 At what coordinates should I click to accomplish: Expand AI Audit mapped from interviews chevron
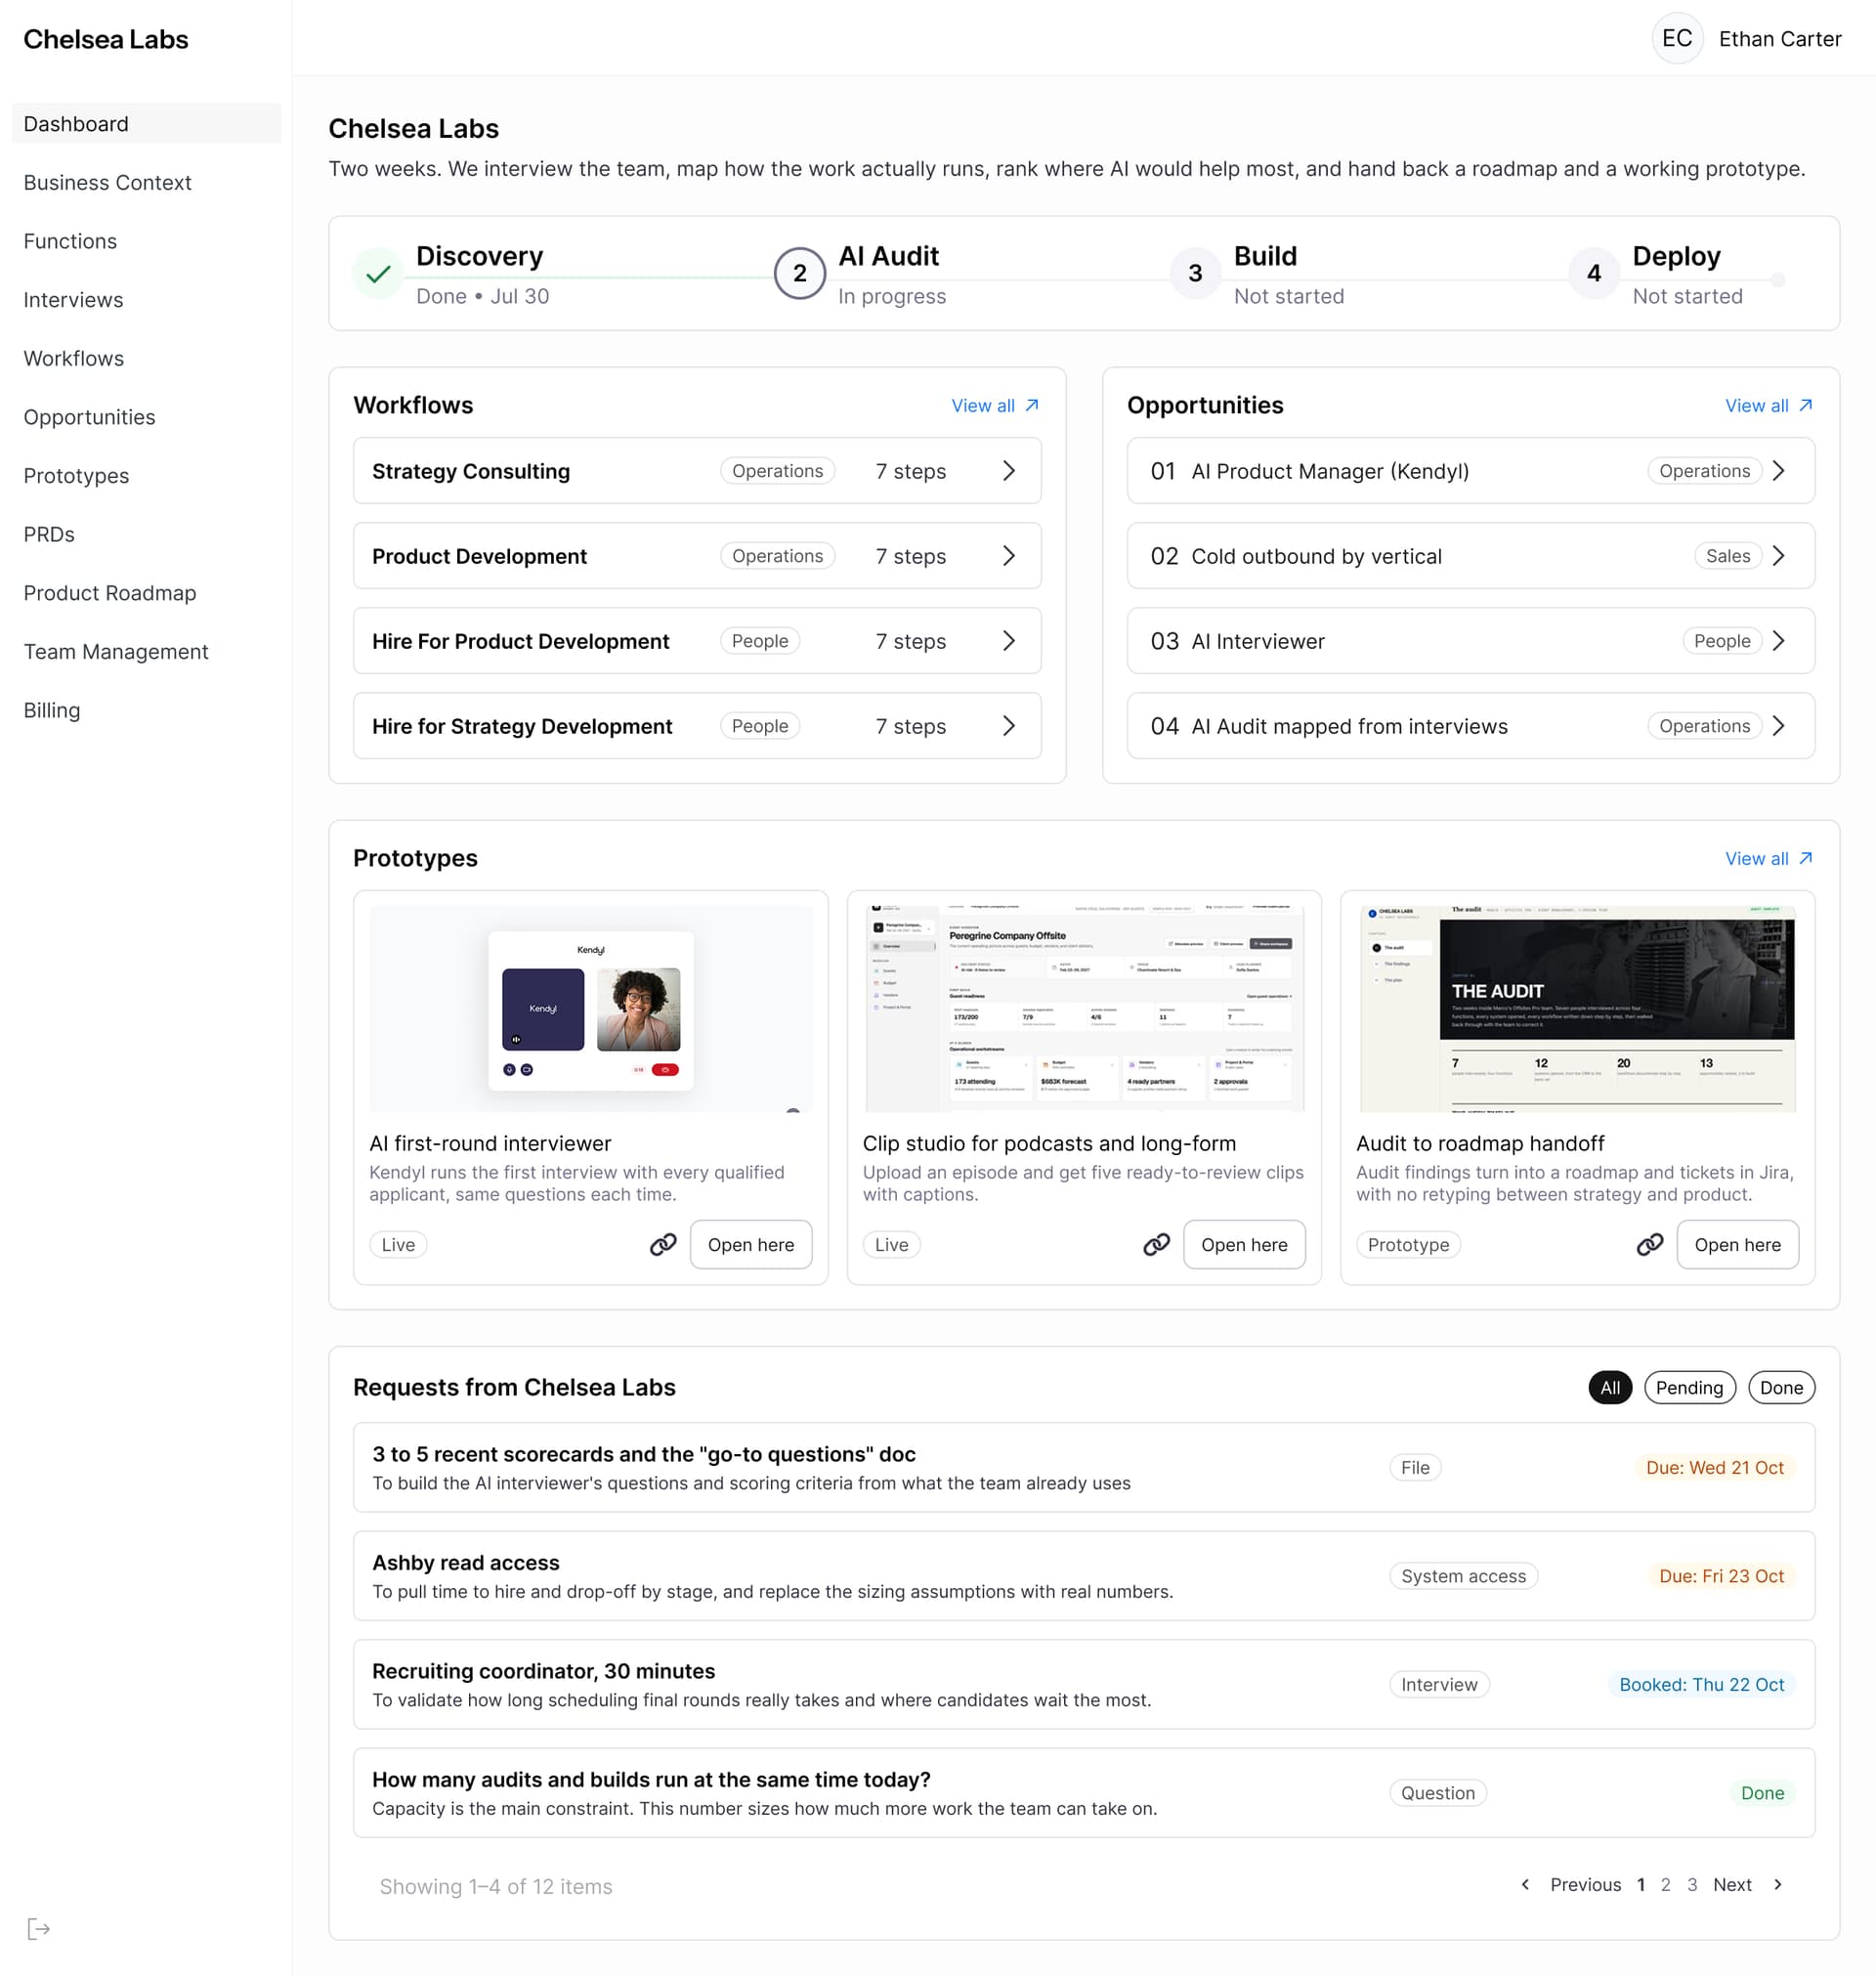click(1779, 726)
